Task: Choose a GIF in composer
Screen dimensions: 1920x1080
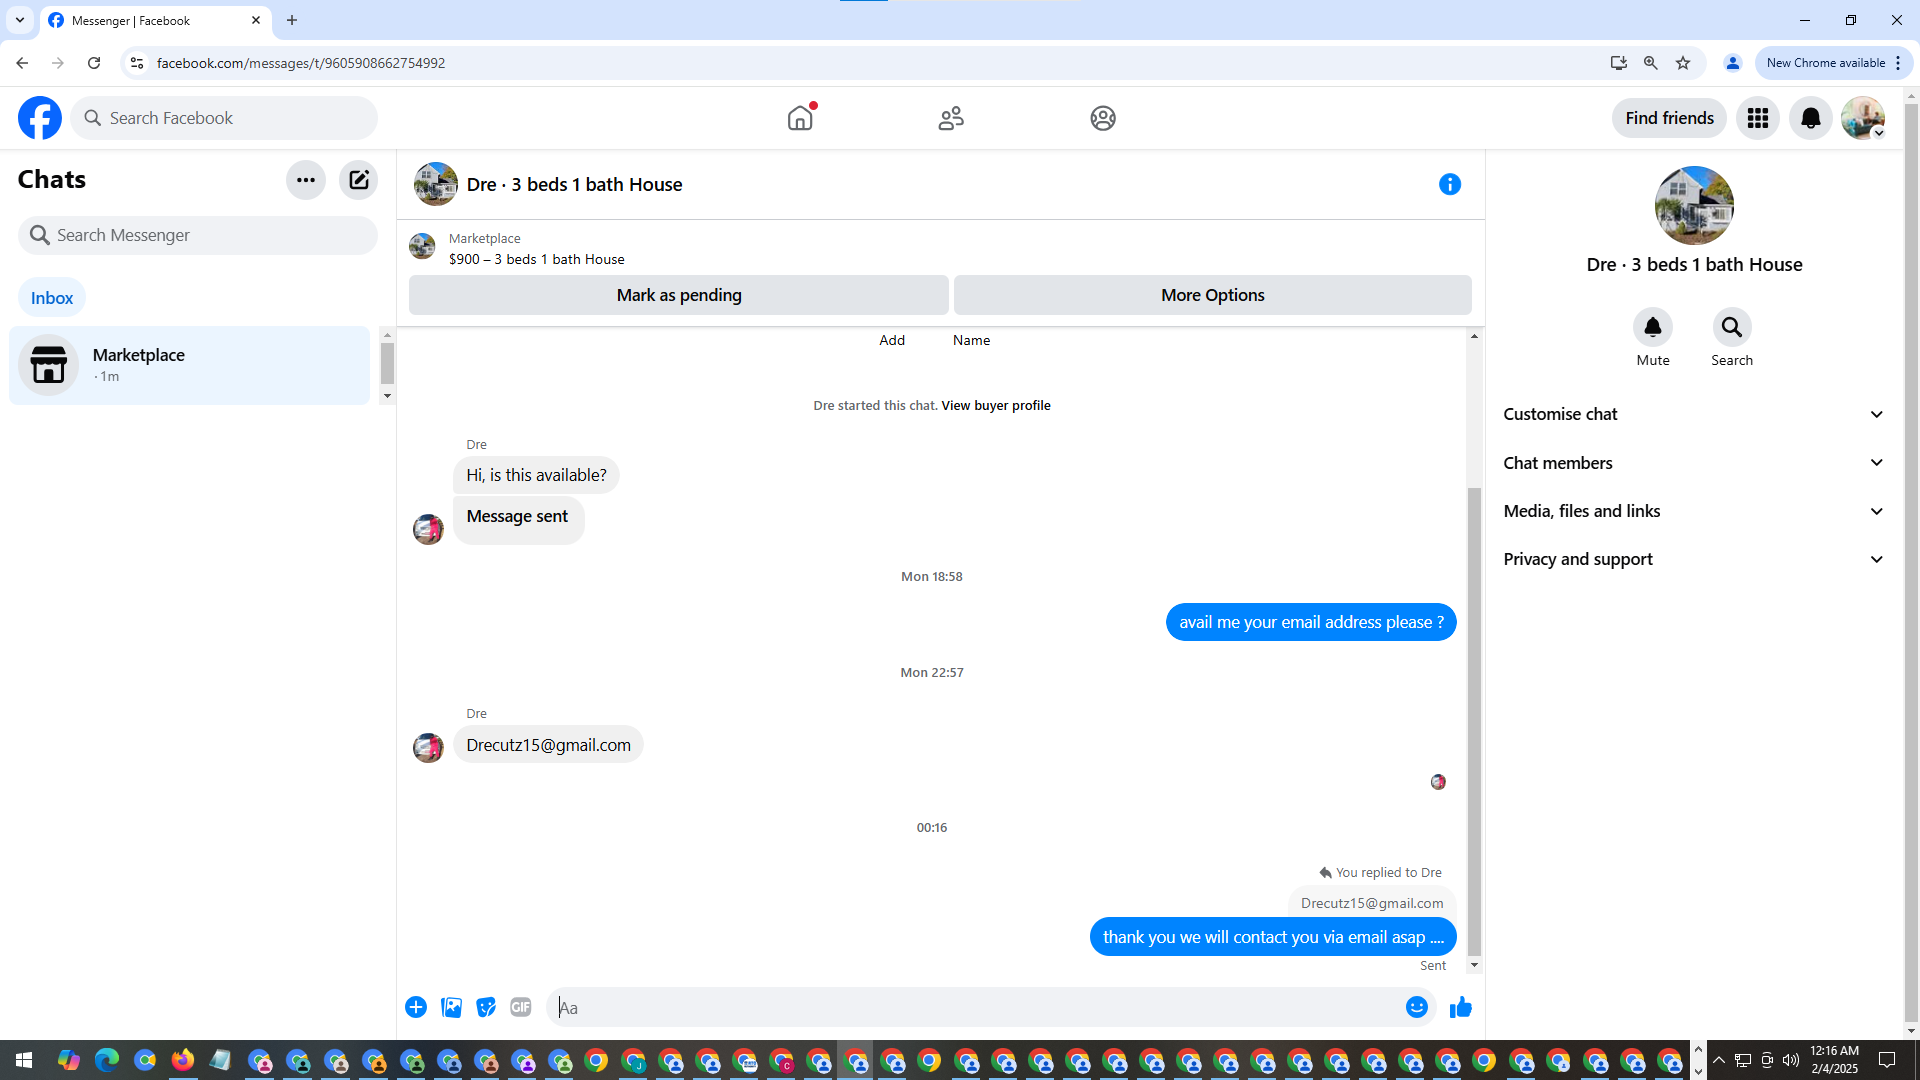Action: click(x=521, y=1007)
